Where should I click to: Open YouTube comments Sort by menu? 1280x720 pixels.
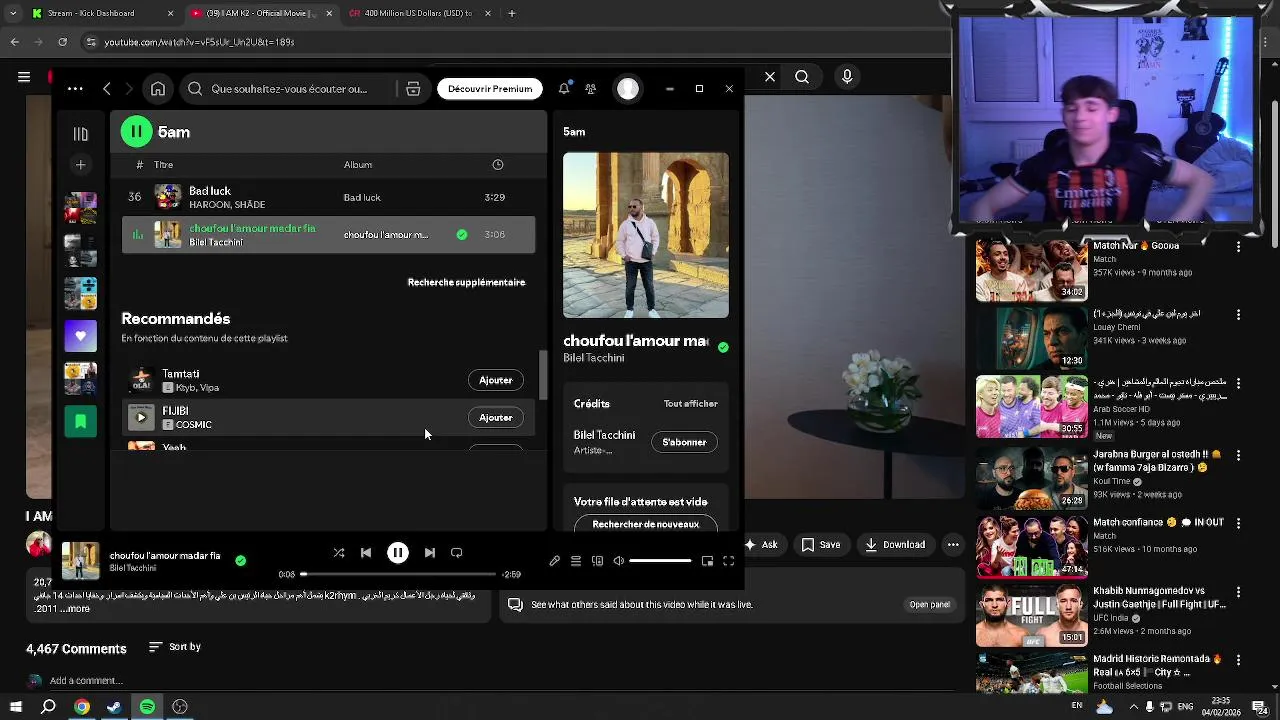(x=175, y=647)
